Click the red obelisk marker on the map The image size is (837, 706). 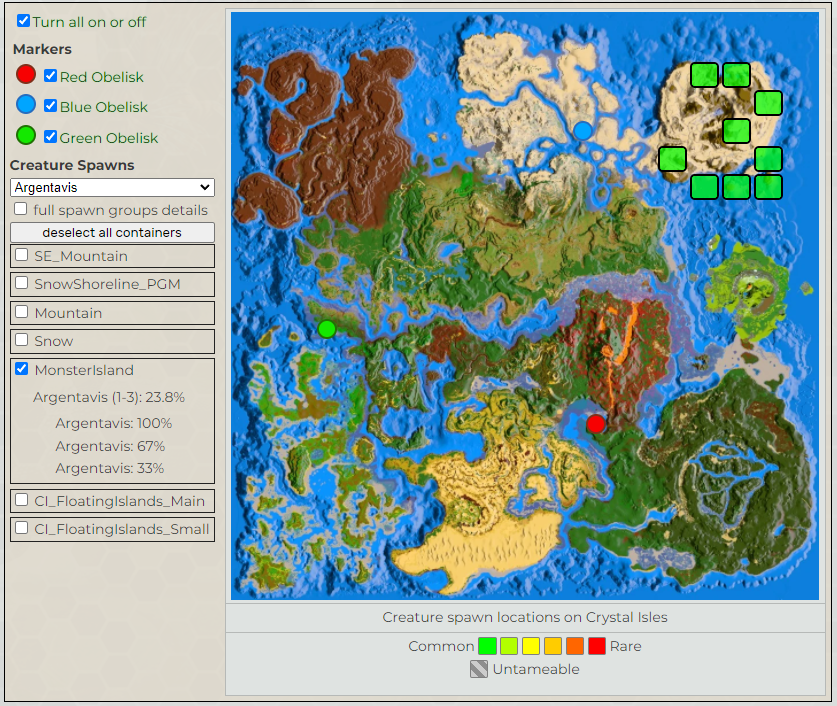[x=596, y=424]
